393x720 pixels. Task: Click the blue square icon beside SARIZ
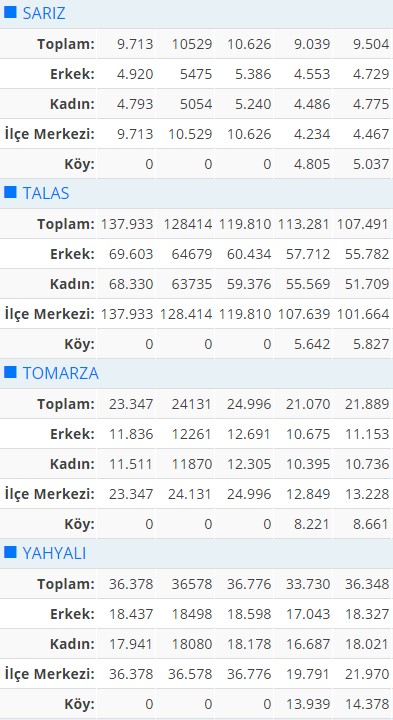[x=10, y=12]
